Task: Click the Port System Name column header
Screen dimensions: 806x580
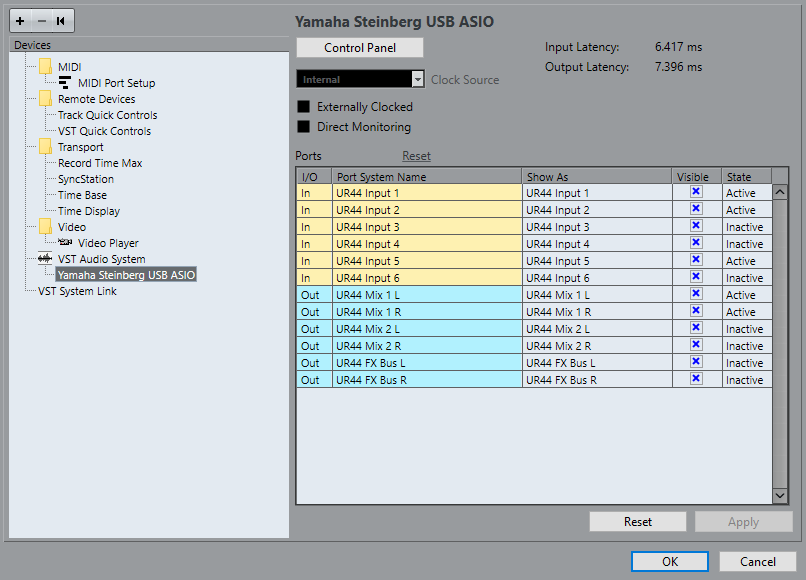Action: click(x=427, y=176)
